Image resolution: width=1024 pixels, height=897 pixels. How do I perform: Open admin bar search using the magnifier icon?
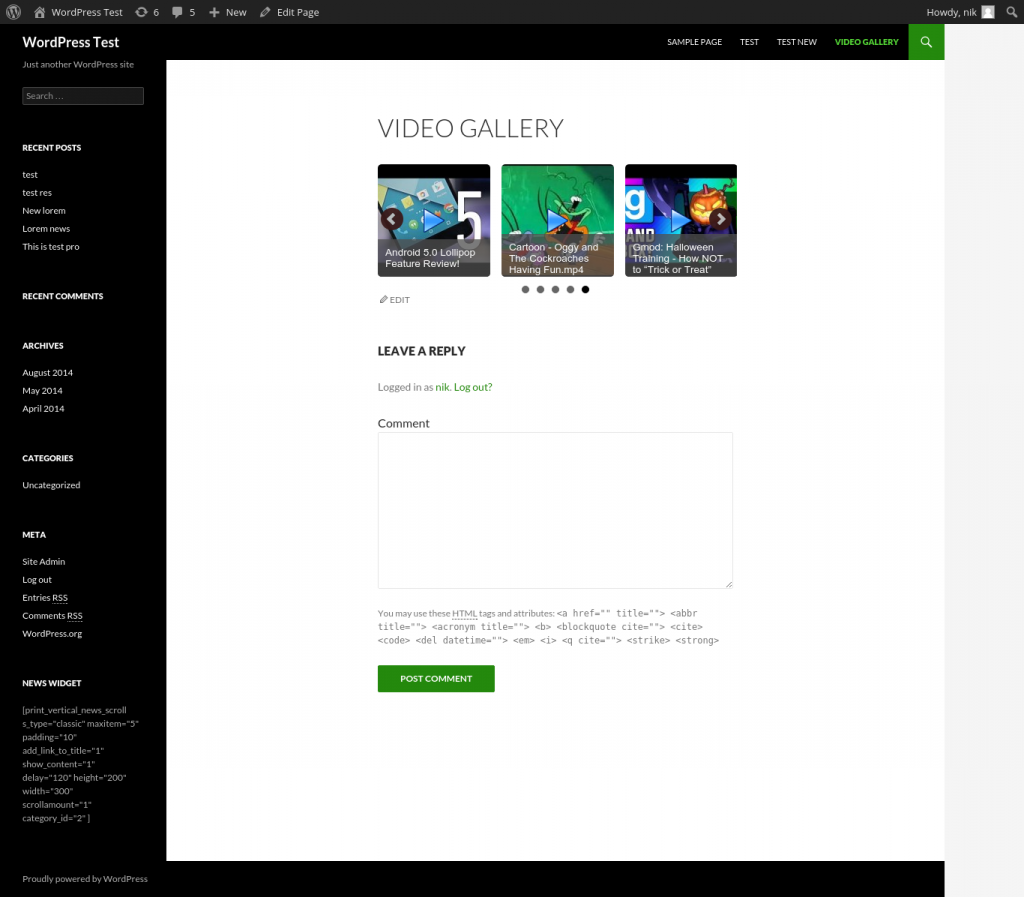1011,11
